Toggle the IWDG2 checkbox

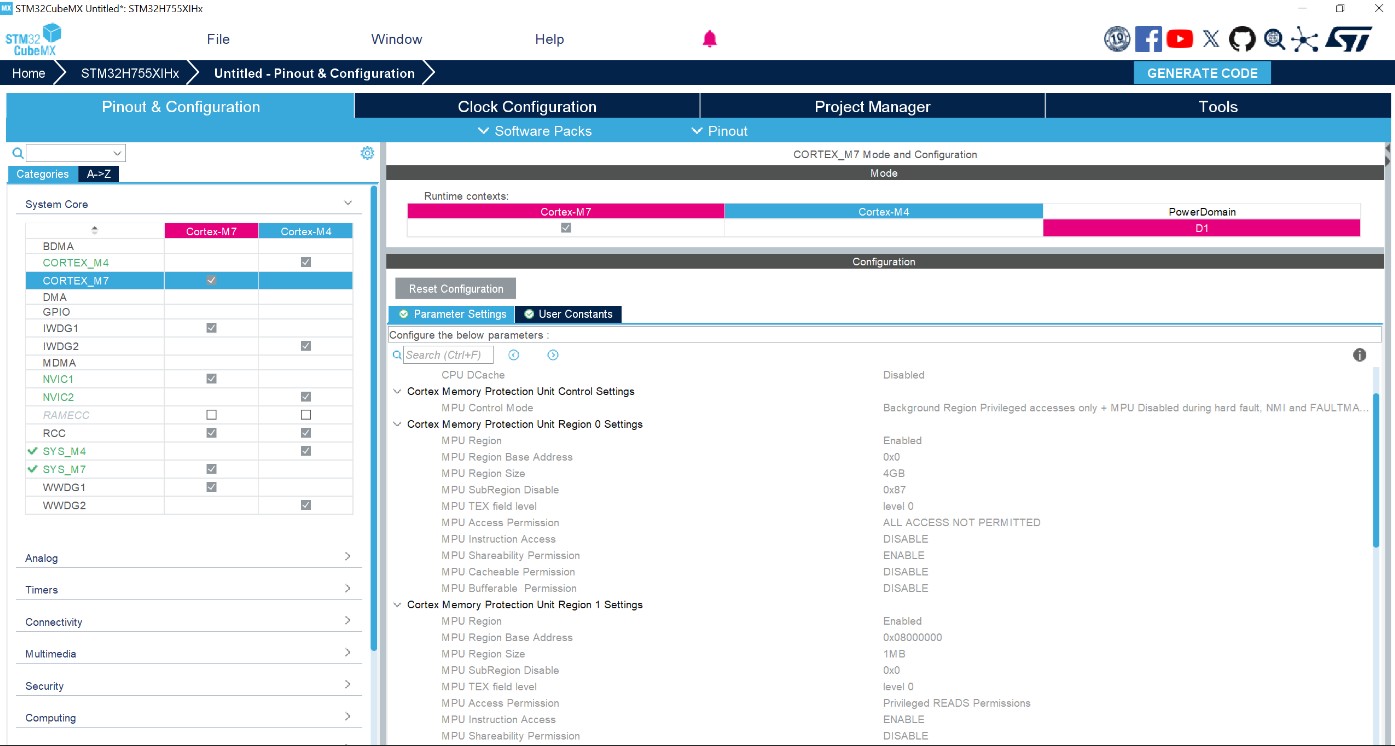coord(306,346)
